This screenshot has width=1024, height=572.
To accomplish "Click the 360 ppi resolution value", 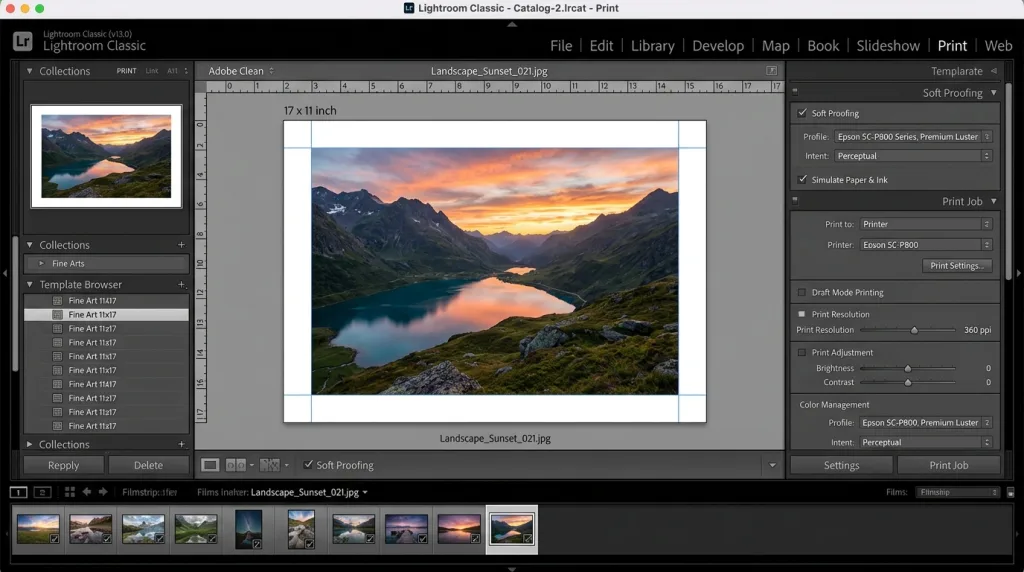I will click(977, 330).
